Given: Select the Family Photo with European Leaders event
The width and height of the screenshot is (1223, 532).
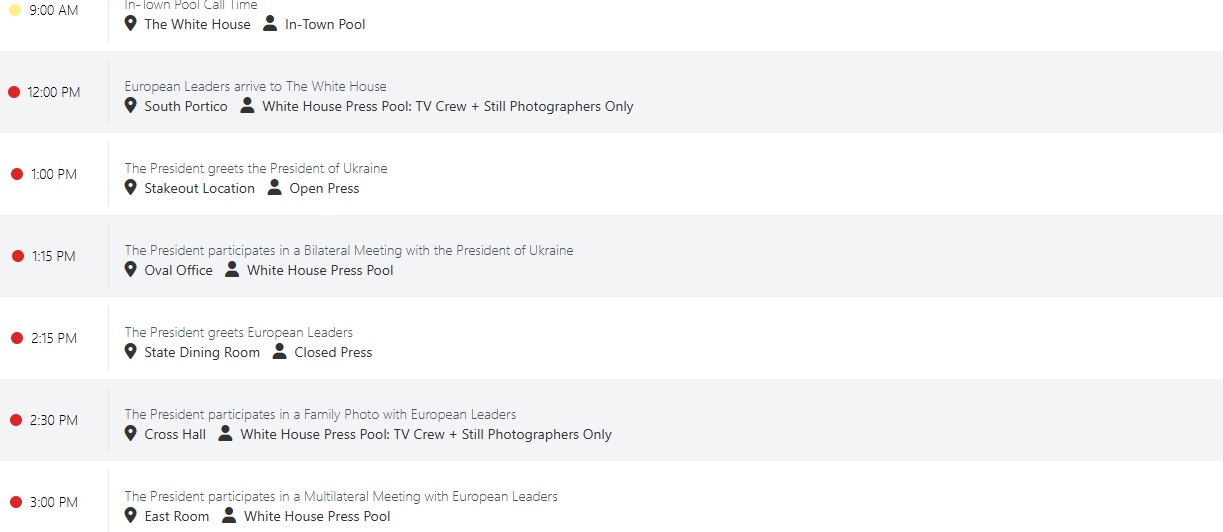Looking at the screenshot, I should point(320,414).
